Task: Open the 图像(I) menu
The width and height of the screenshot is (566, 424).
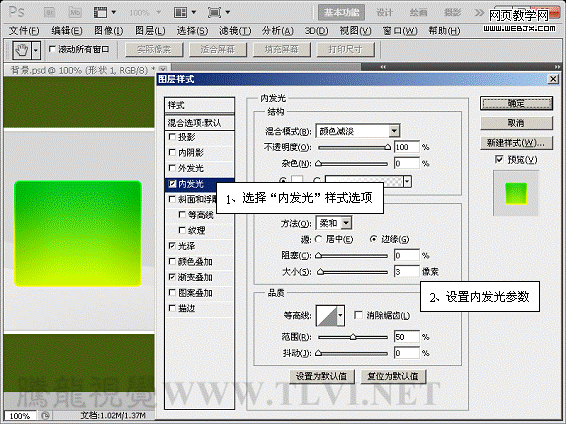Action: point(108,31)
